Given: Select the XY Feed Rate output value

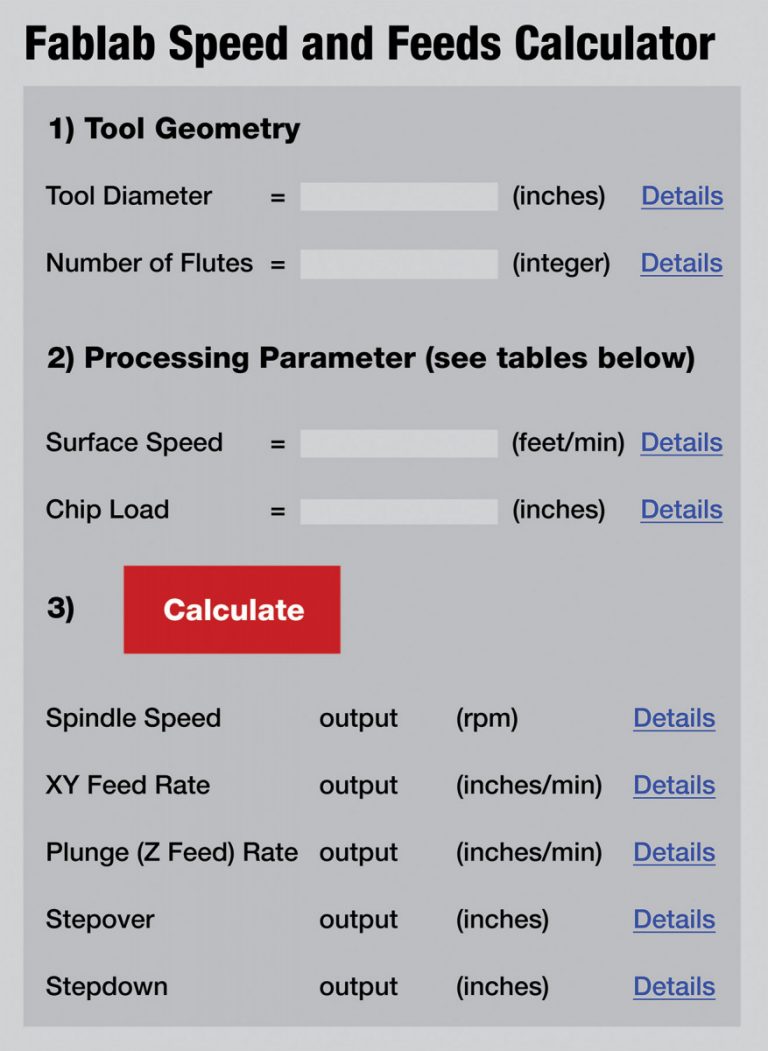Looking at the screenshot, I should pyautogui.click(x=357, y=786).
